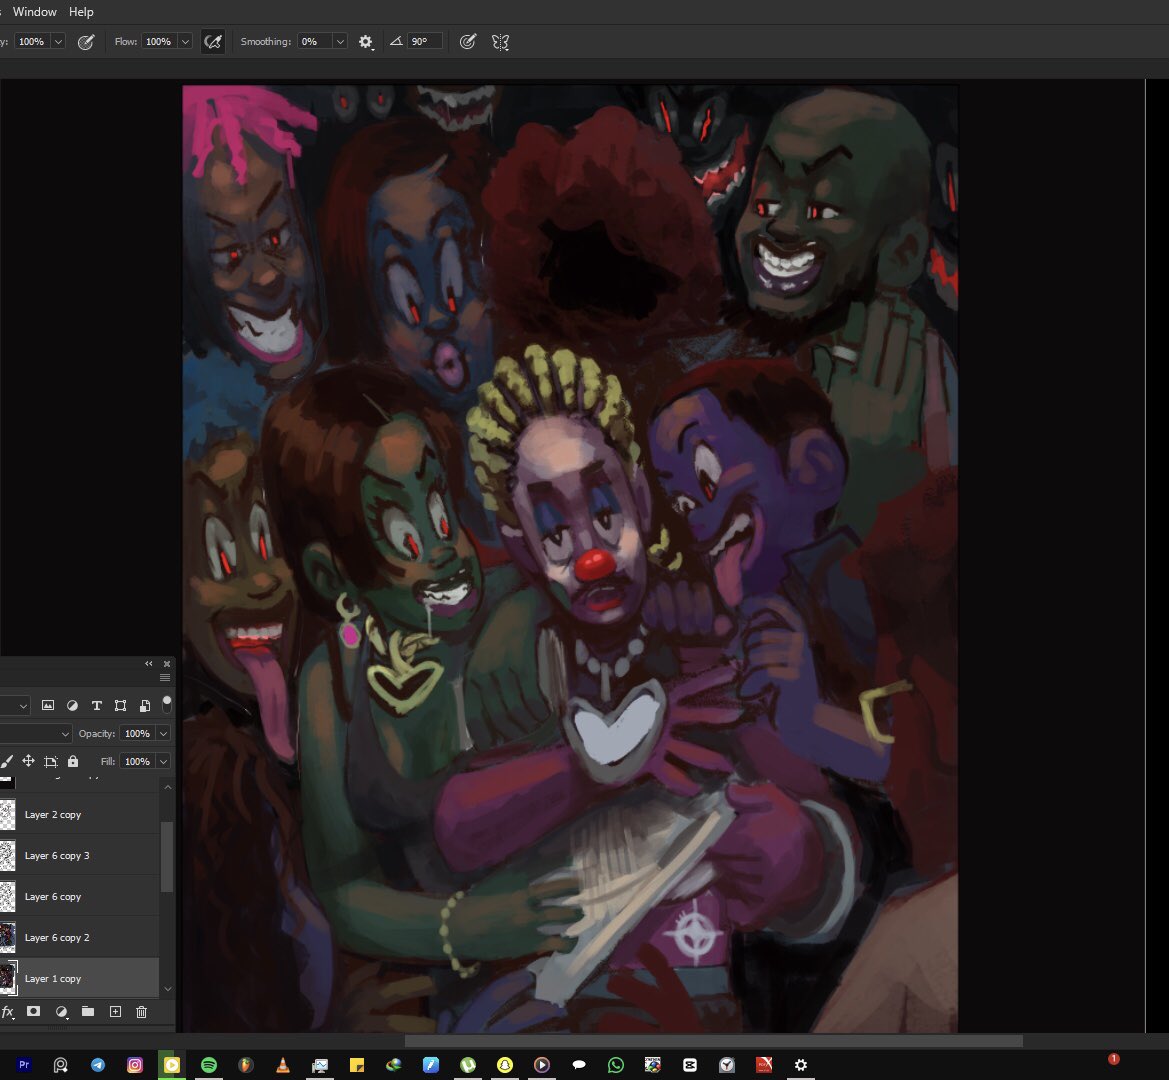Click the brush angle icon
Image resolution: width=1169 pixels, height=1080 pixels.
coord(396,42)
